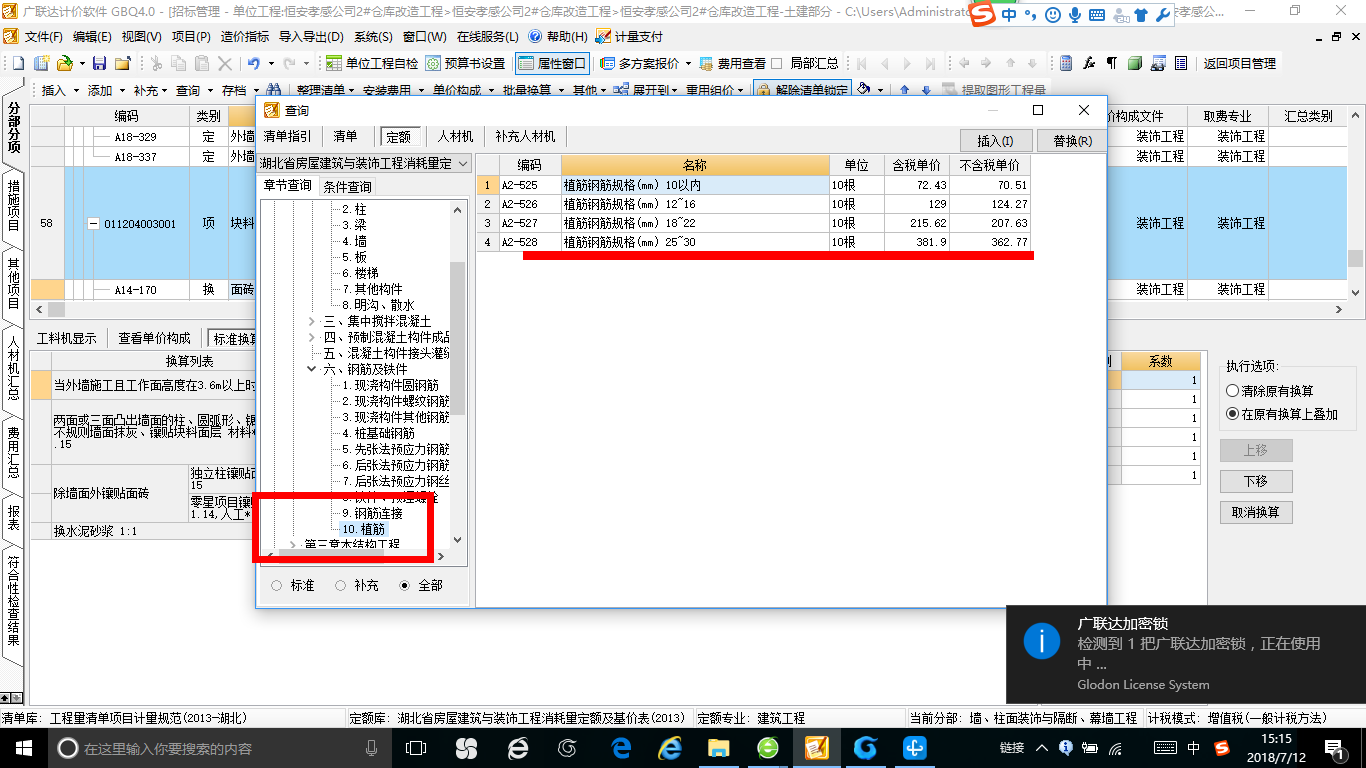Click the 下移 button
Screen dimensions: 1366x768
(1256, 481)
